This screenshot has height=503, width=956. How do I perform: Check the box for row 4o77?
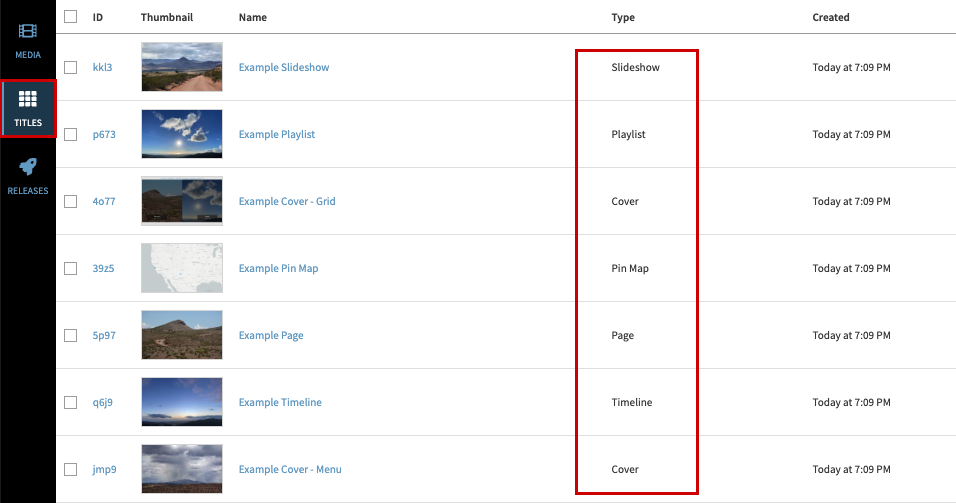(71, 201)
